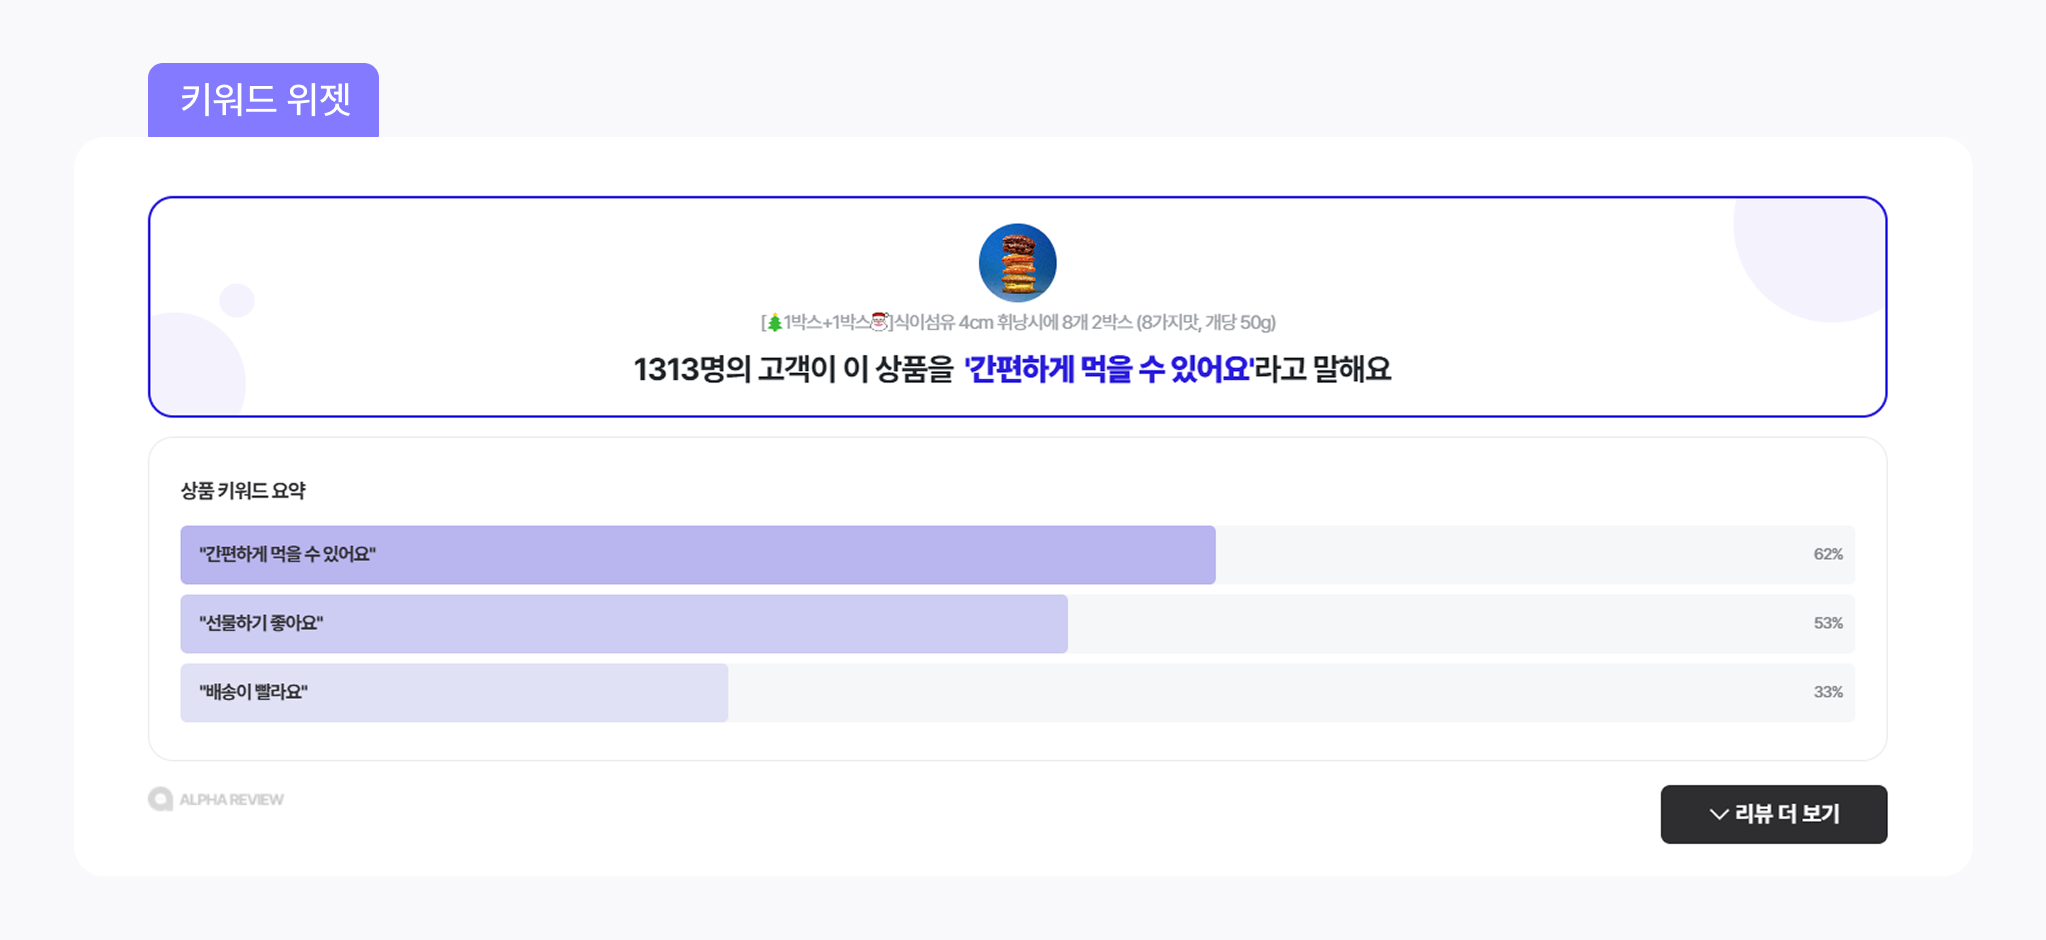The height and width of the screenshot is (940, 2046).
Task: Click the "간편하게 먹을 수 있어요" keyword bar
Action: [697, 554]
